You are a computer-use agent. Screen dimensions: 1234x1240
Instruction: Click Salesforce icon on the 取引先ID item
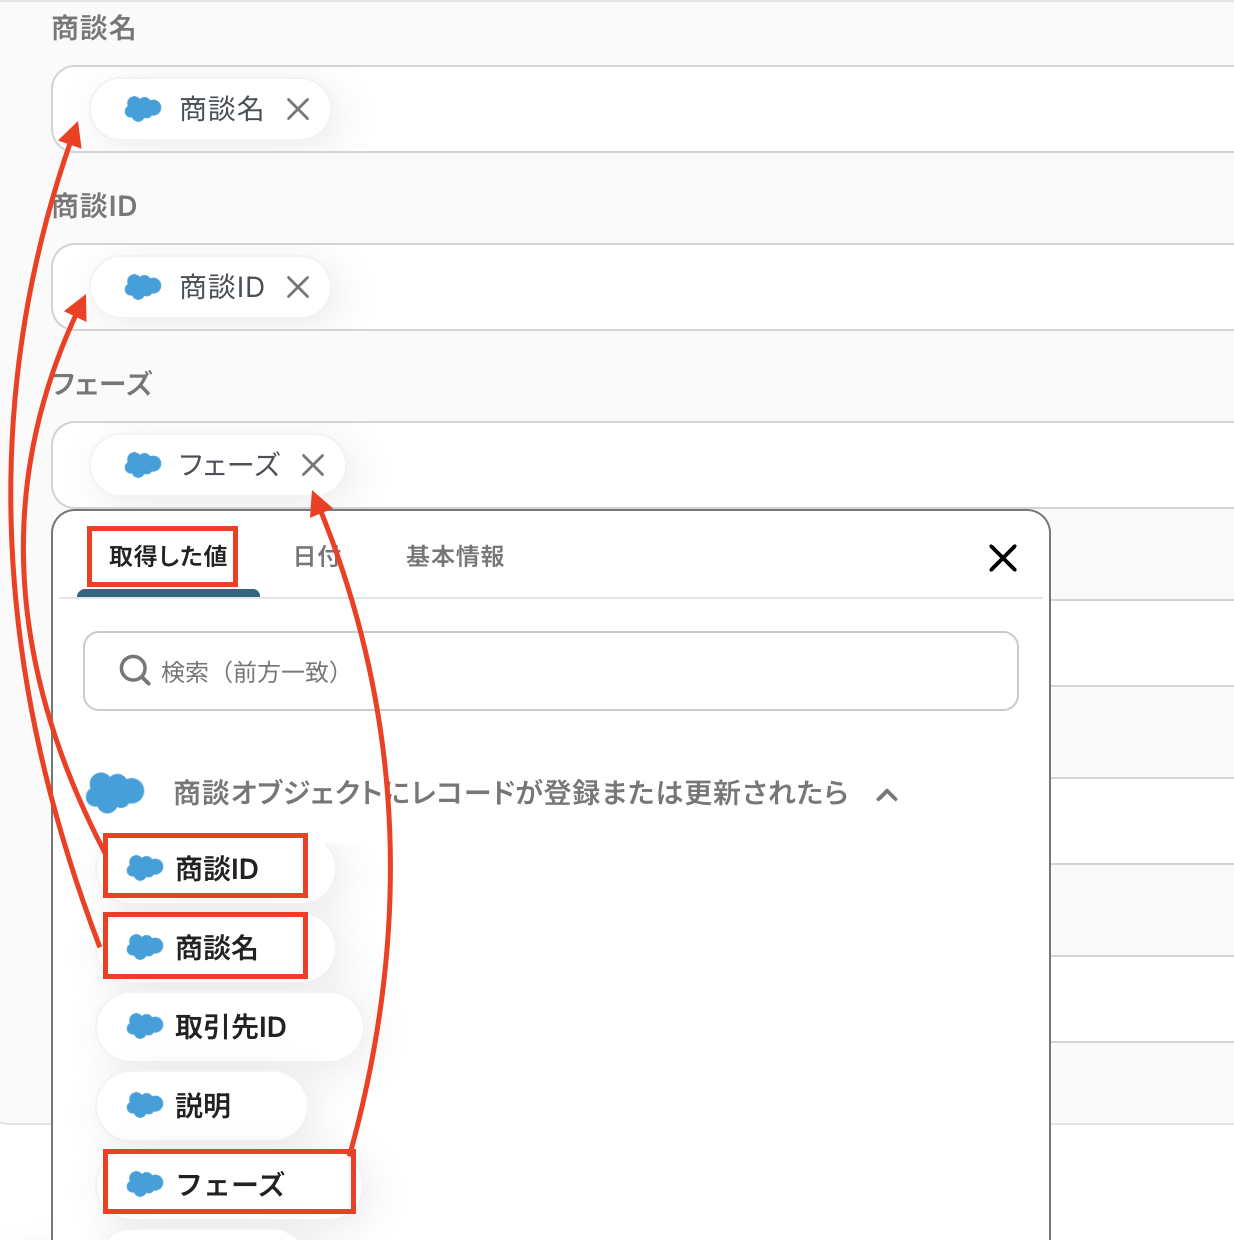(145, 1026)
